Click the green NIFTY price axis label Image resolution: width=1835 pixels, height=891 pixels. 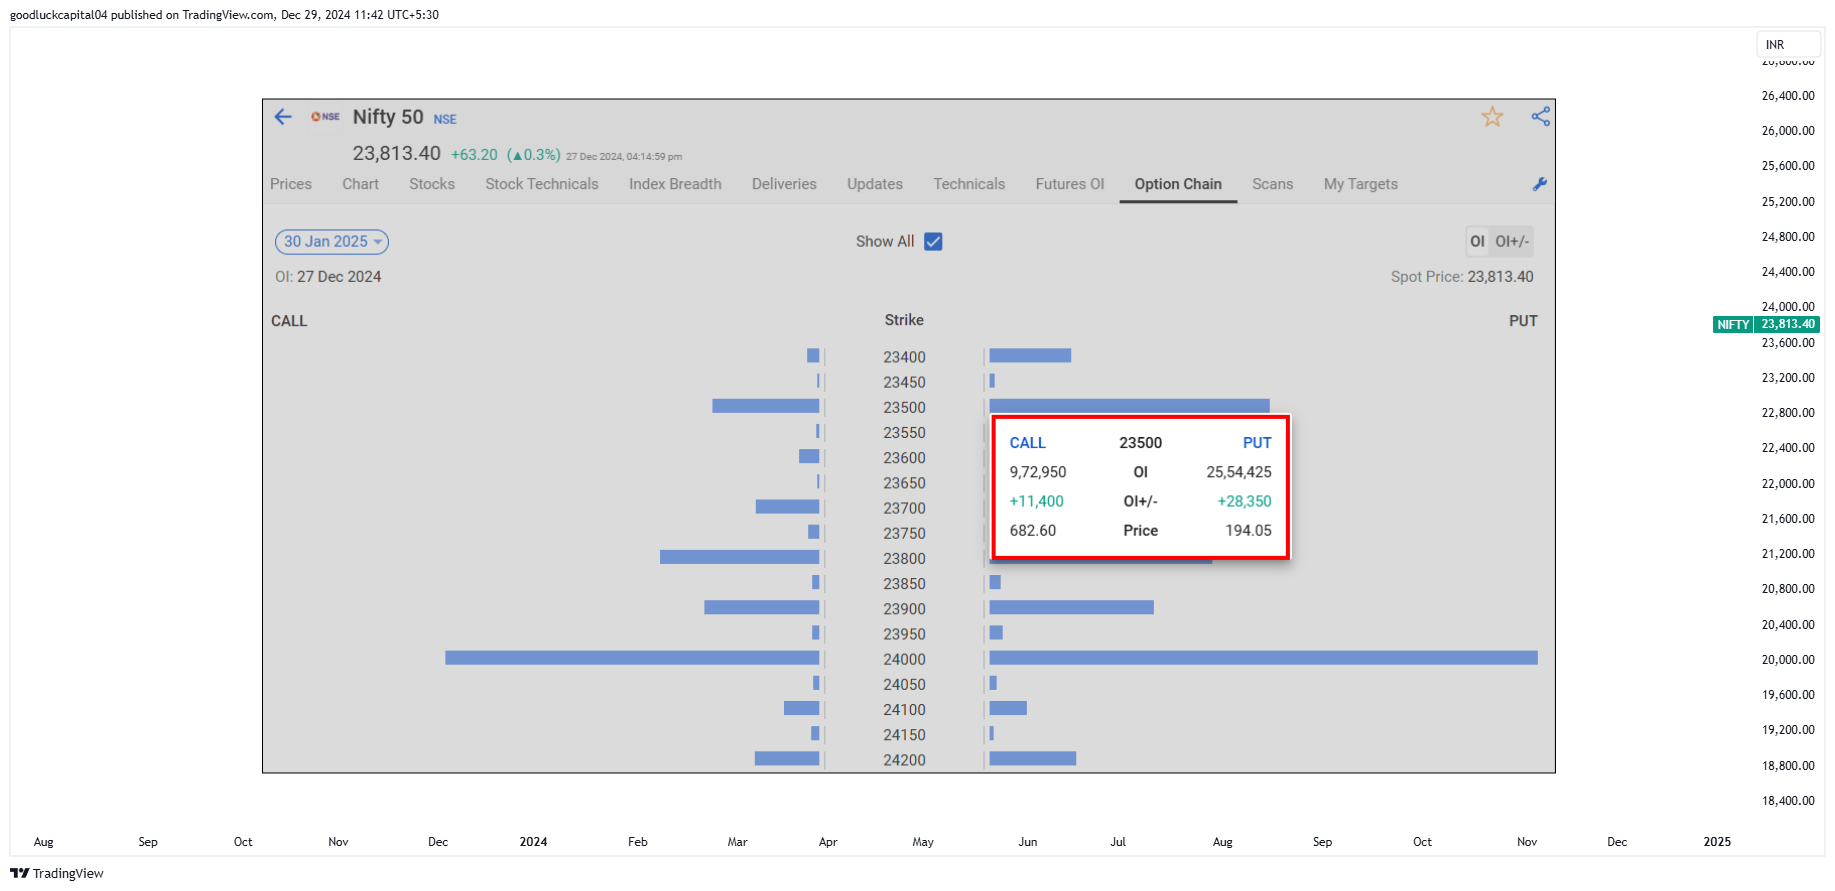pos(1766,324)
